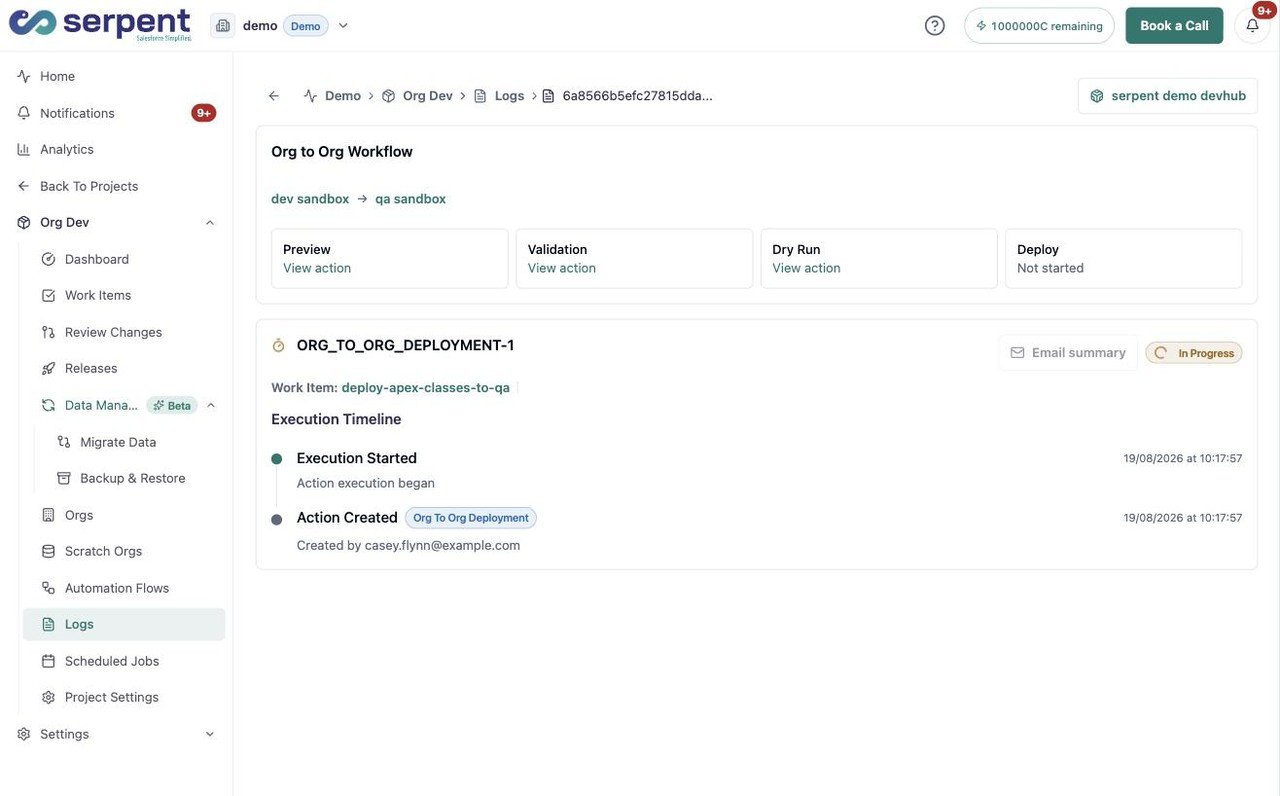Click View action under Preview

pos(317,268)
